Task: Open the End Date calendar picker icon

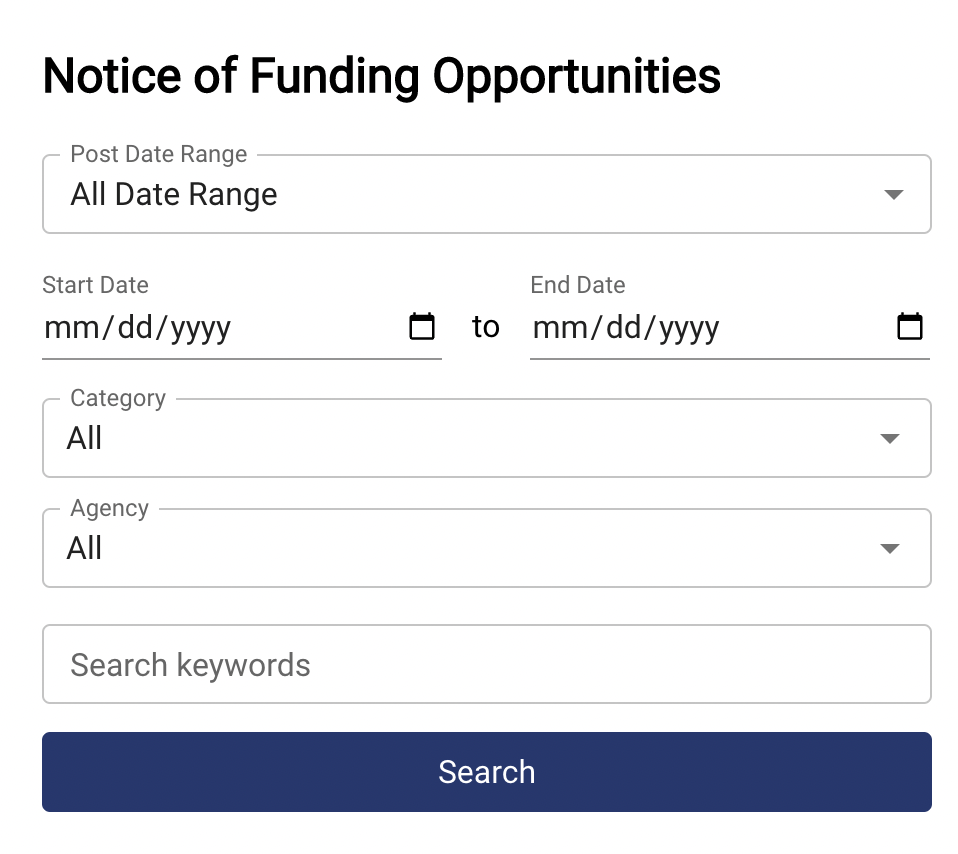Action: 909,327
